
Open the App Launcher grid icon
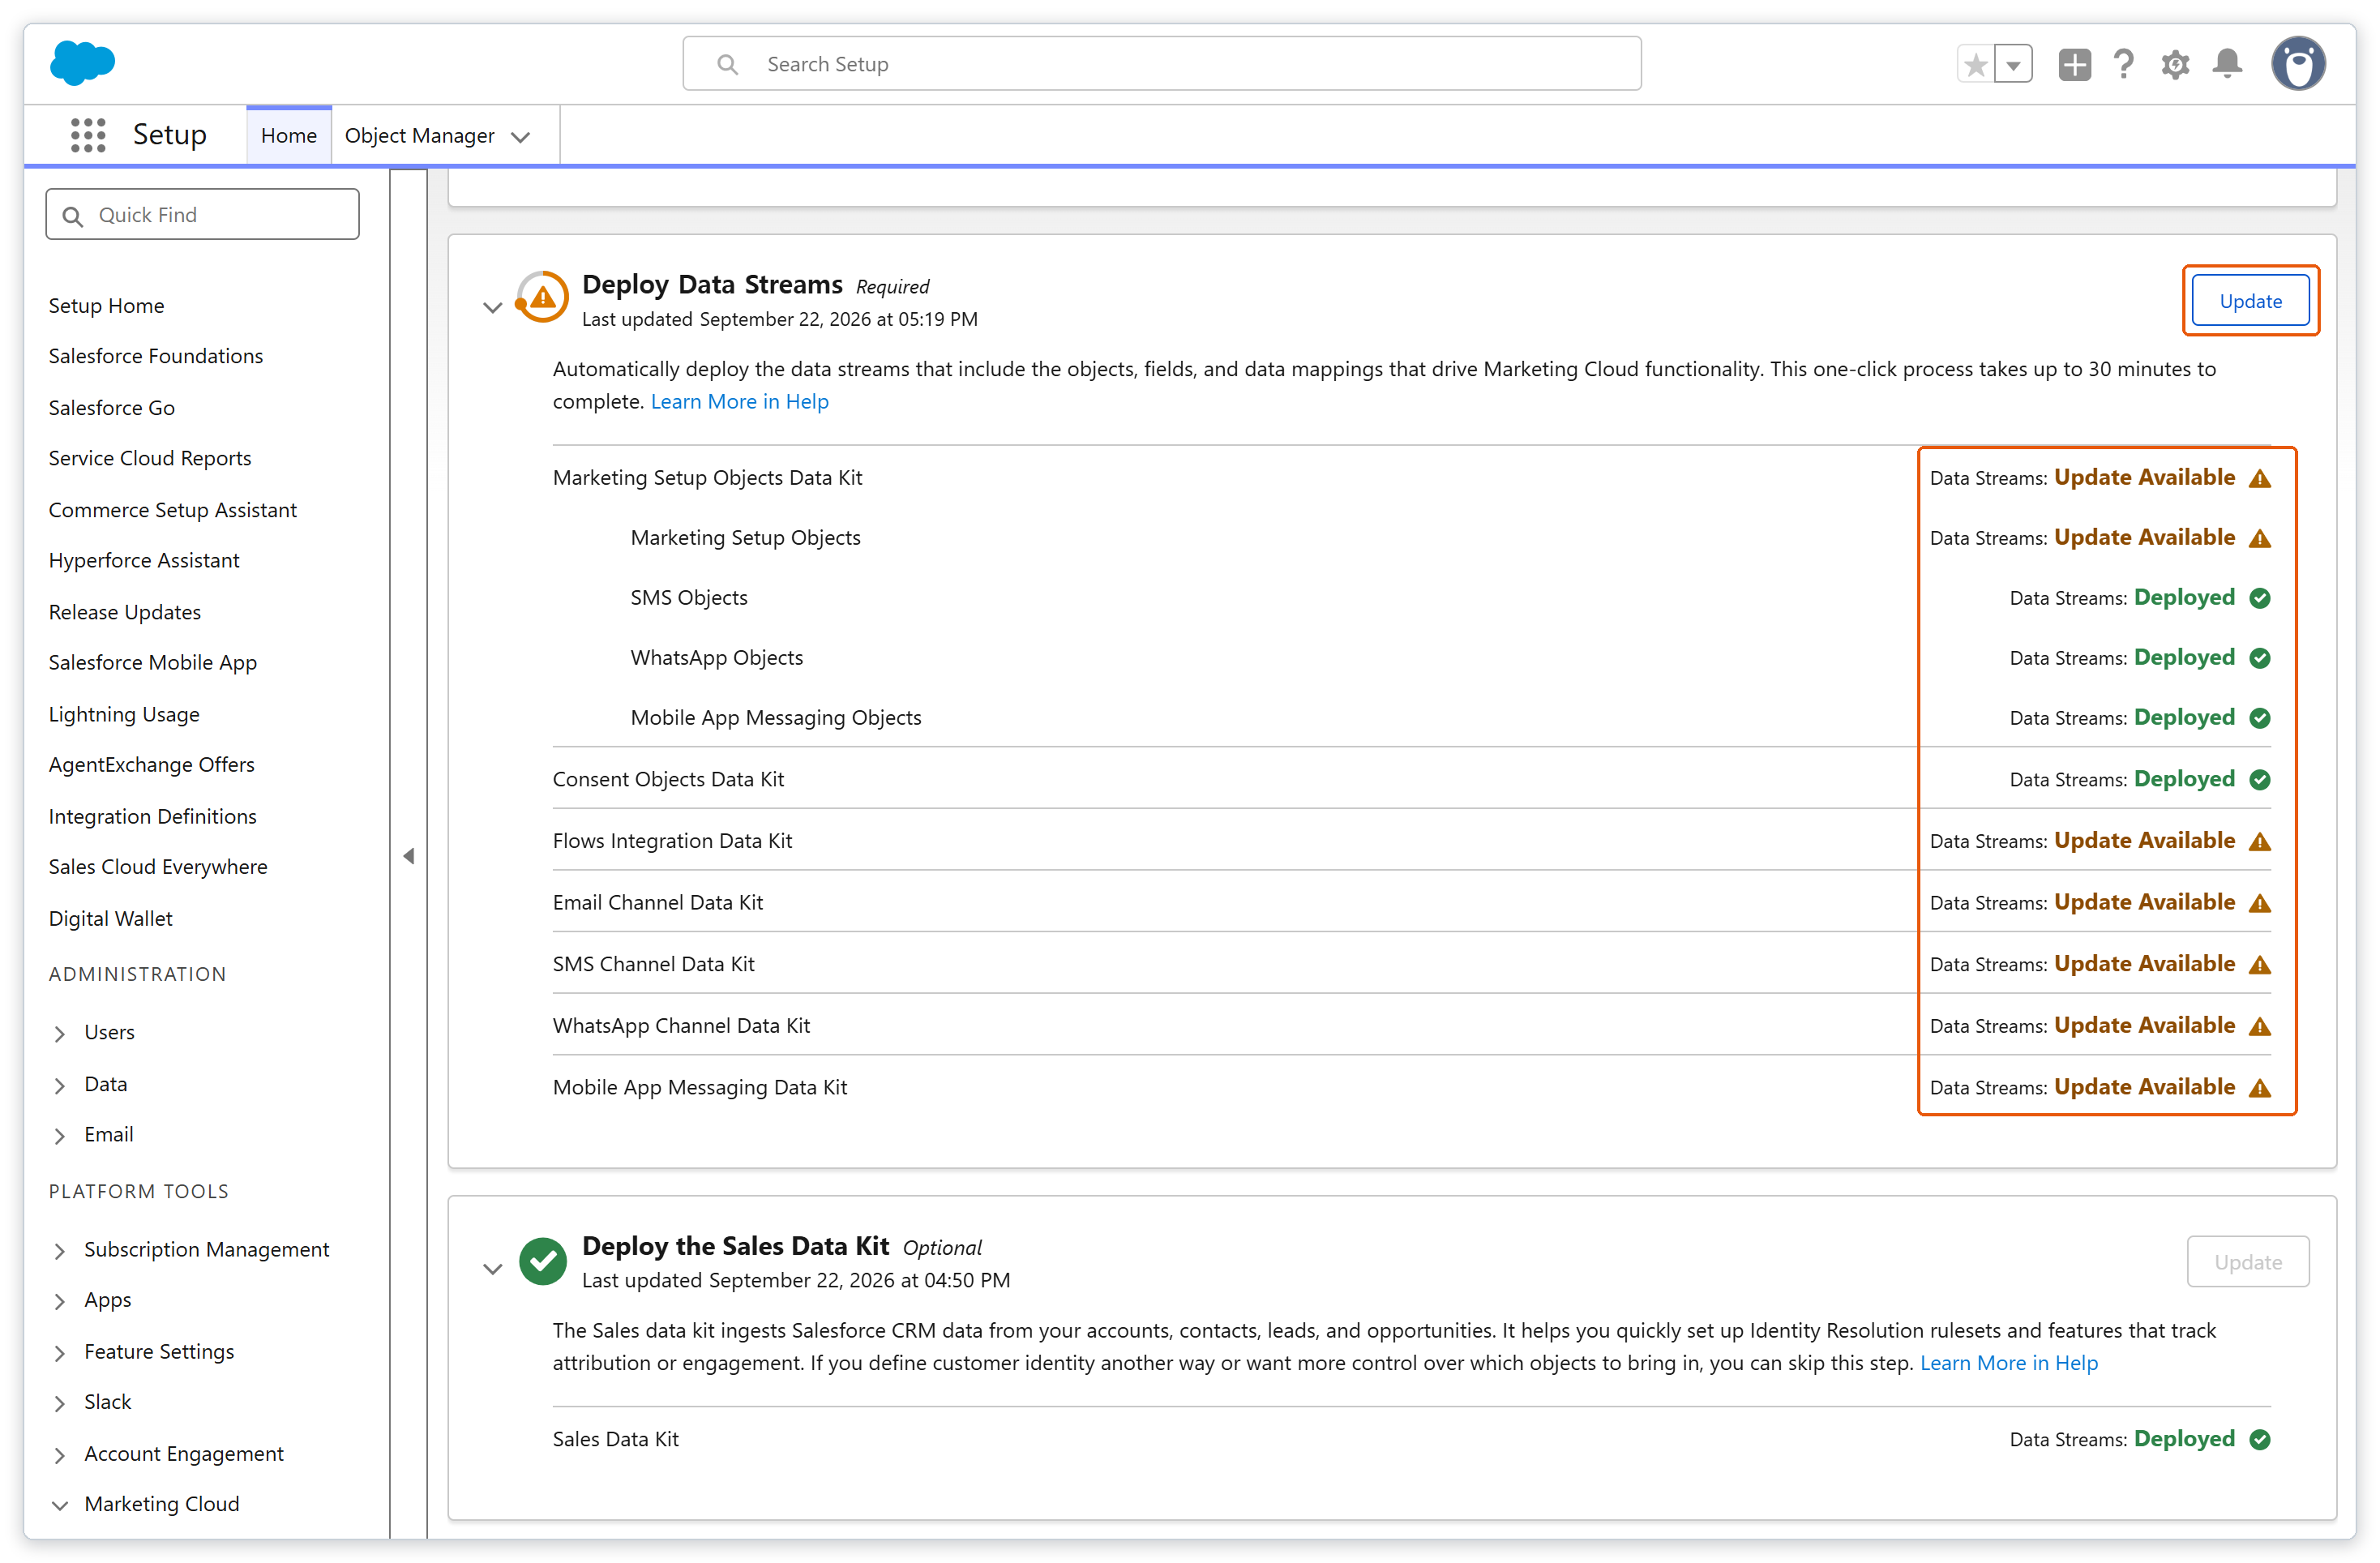(x=88, y=135)
